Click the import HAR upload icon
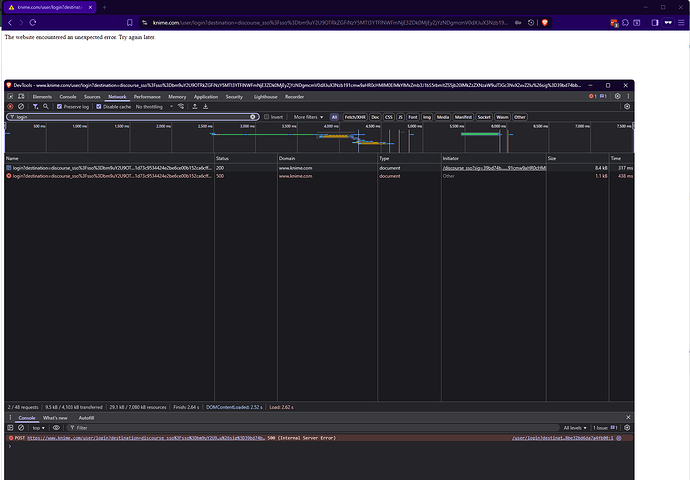The height and width of the screenshot is (480, 690). pos(195,106)
